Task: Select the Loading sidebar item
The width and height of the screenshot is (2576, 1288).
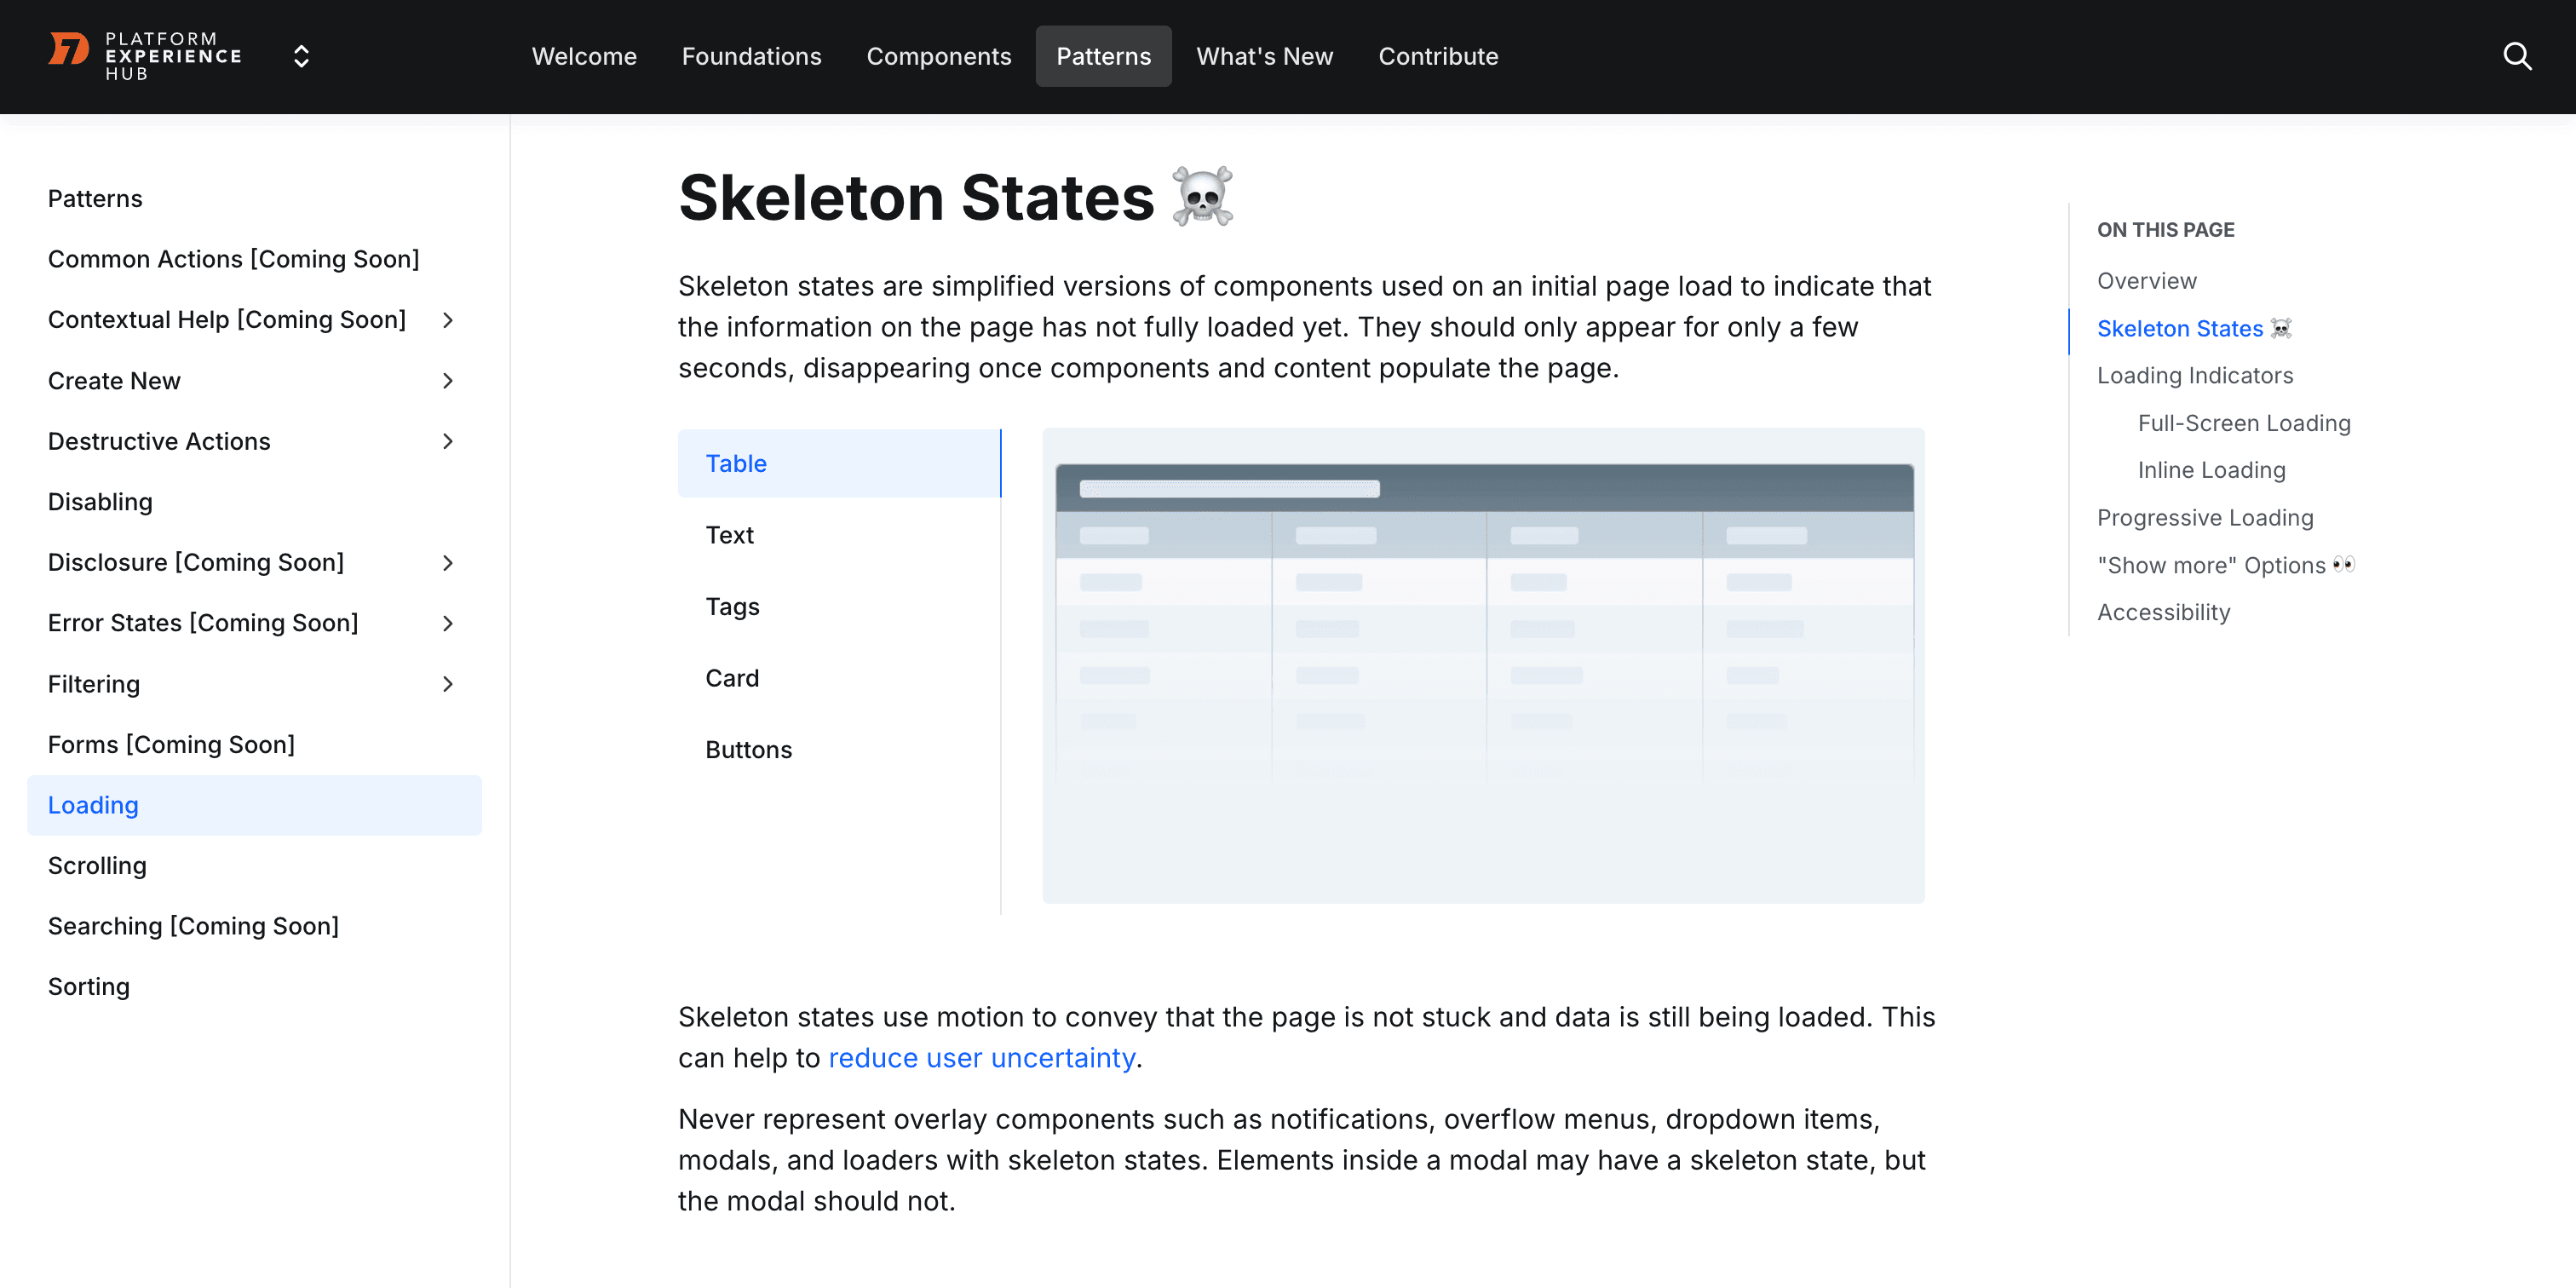Action: coord(254,805)
